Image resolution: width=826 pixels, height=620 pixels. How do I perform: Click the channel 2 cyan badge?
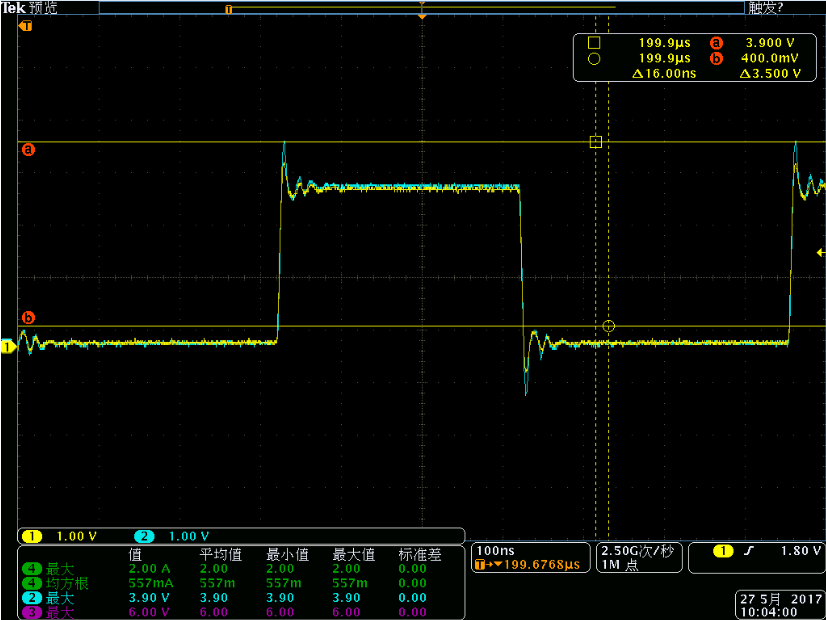tap(144, 536)
